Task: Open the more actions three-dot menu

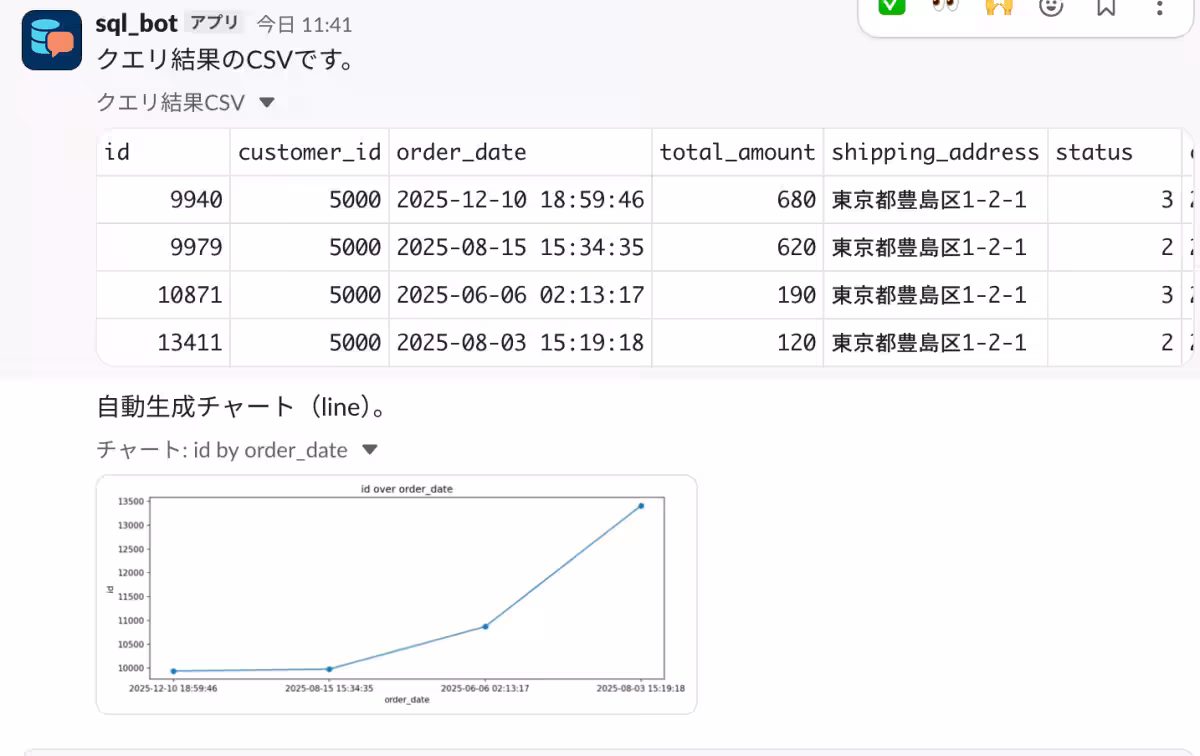Action: (1159, 7)
